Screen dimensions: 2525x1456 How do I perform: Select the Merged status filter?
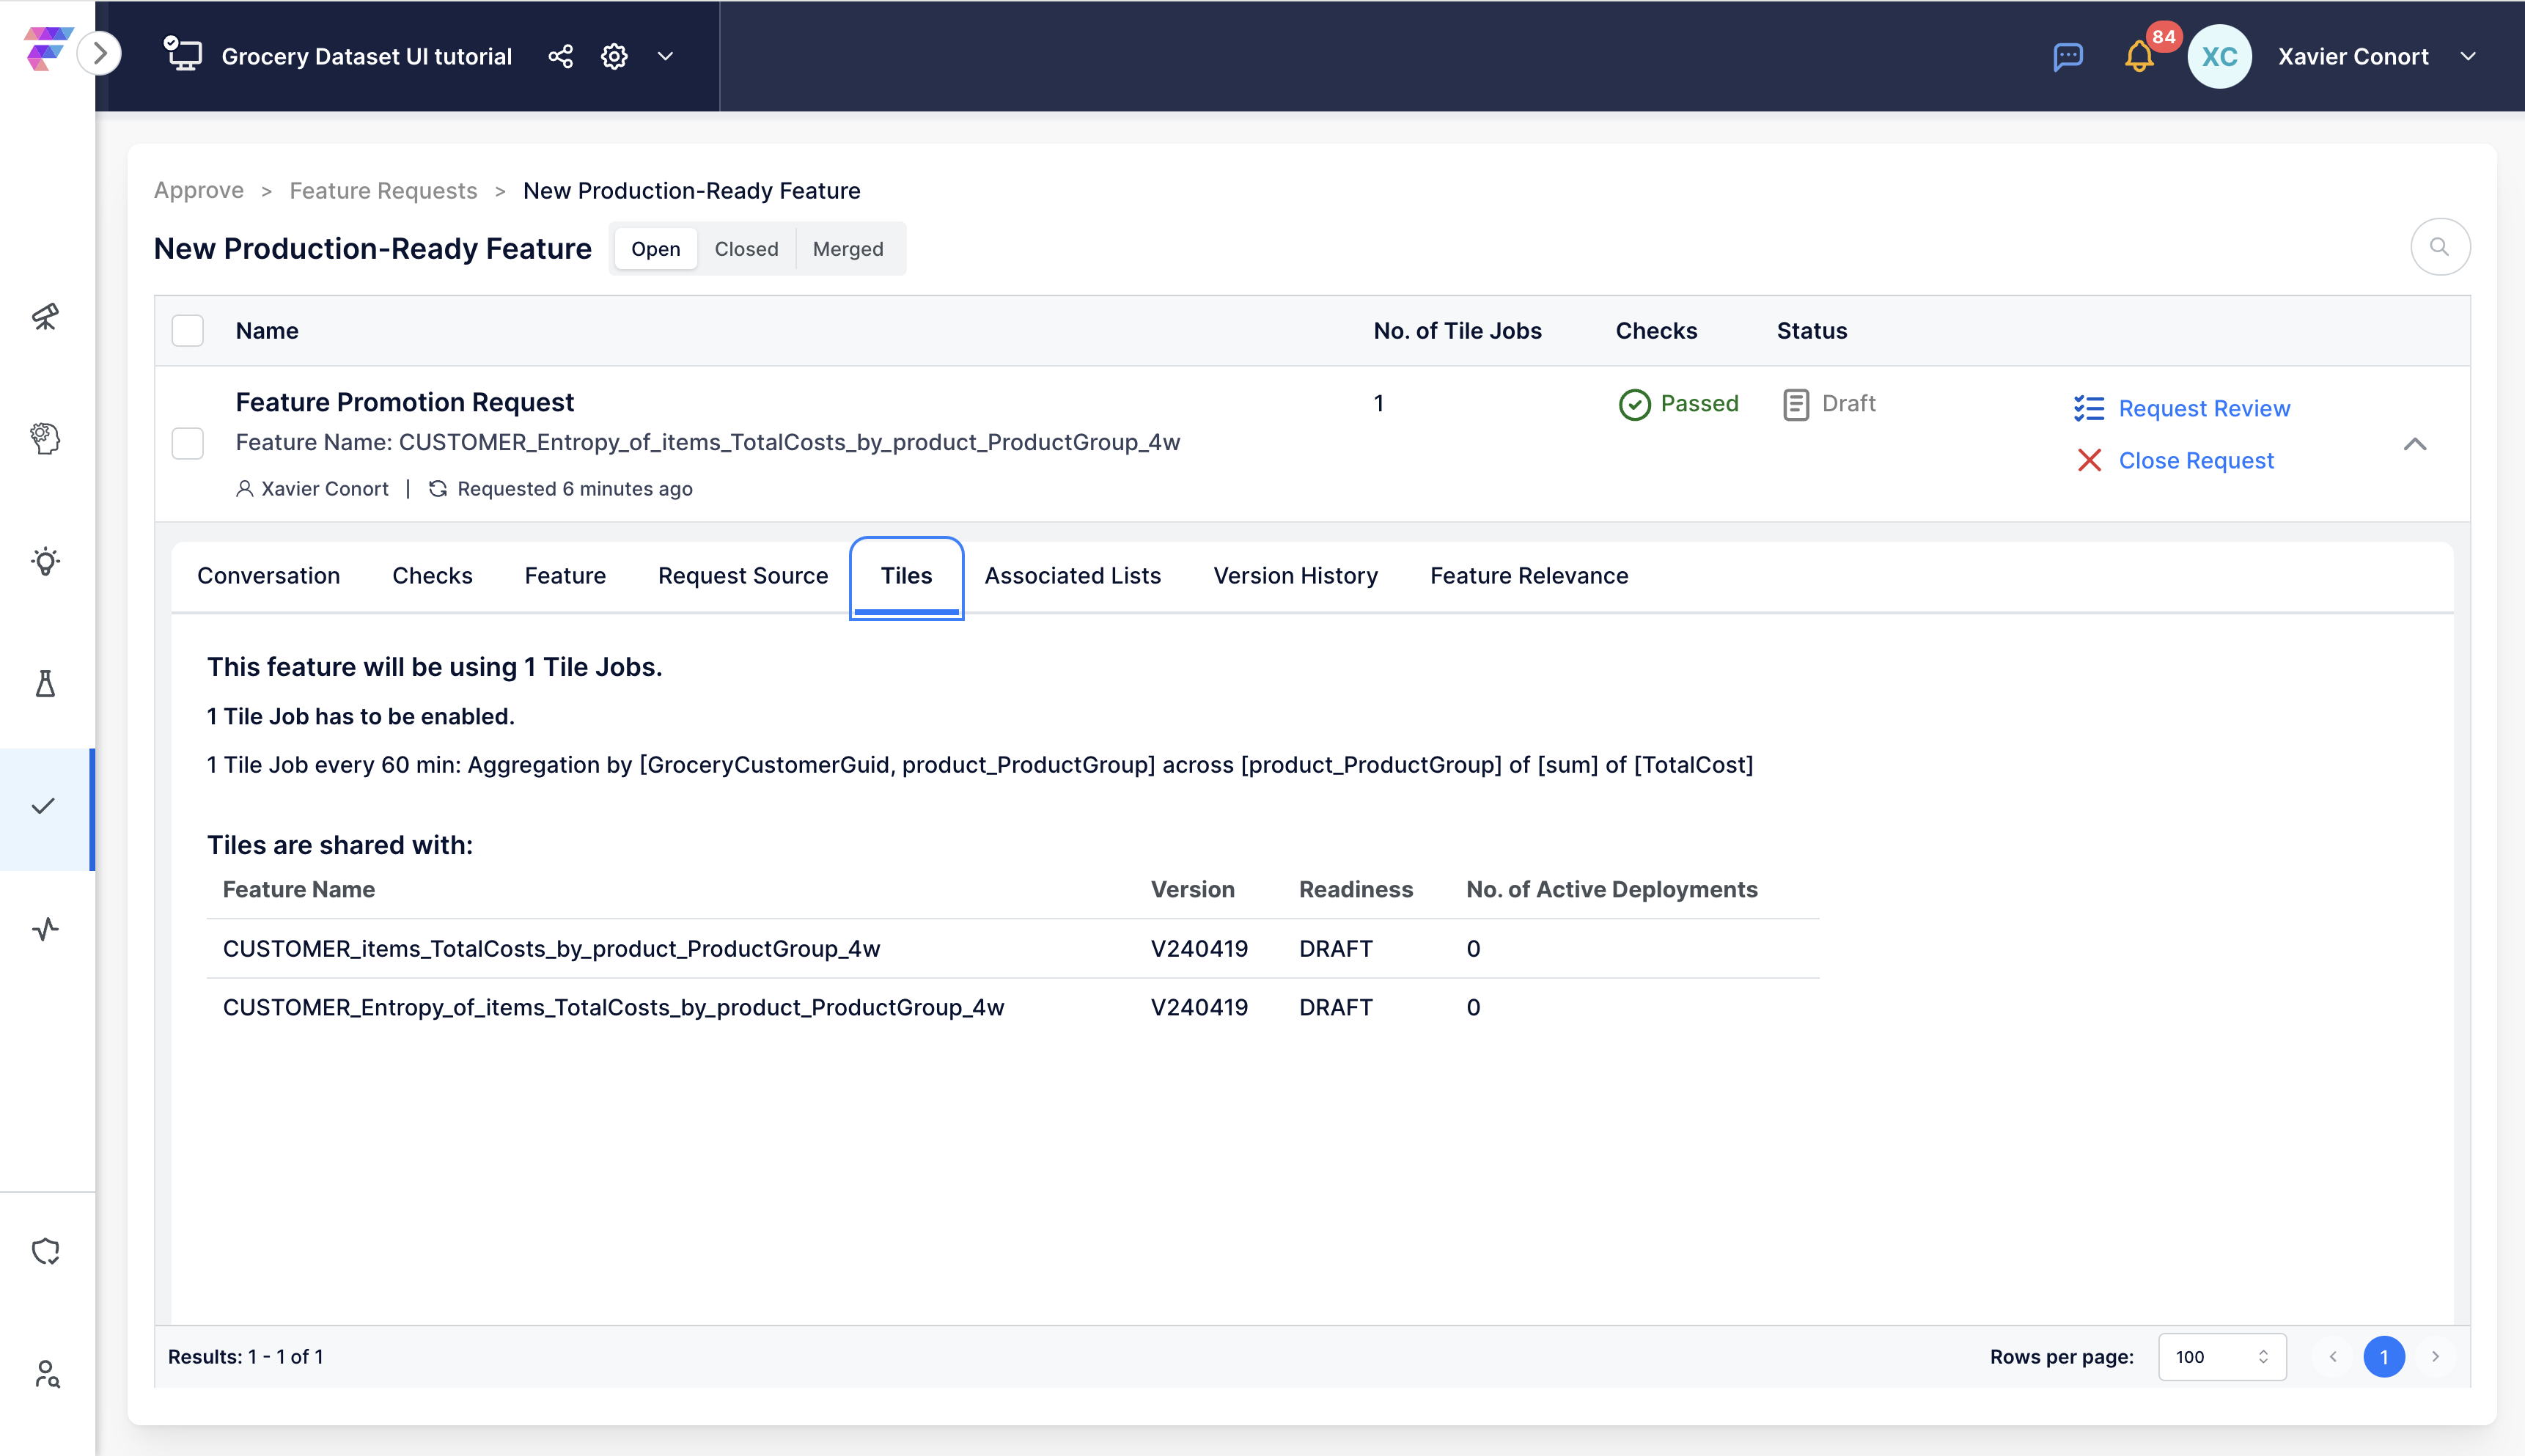(848, 249)
